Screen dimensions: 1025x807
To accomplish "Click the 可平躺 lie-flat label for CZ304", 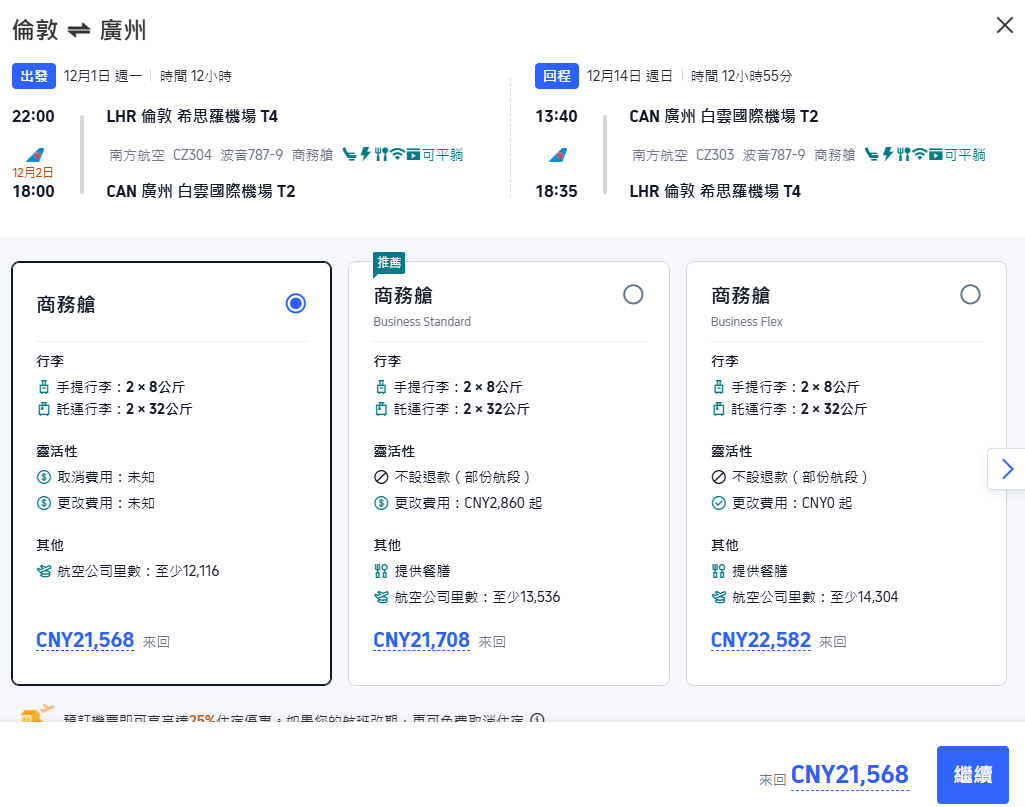I will pyautogui.click(x=443, y=155).
